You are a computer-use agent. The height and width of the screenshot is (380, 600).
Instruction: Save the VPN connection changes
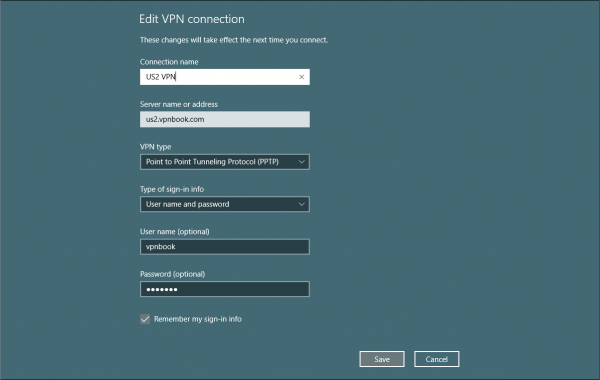click(x=382, y=359)
